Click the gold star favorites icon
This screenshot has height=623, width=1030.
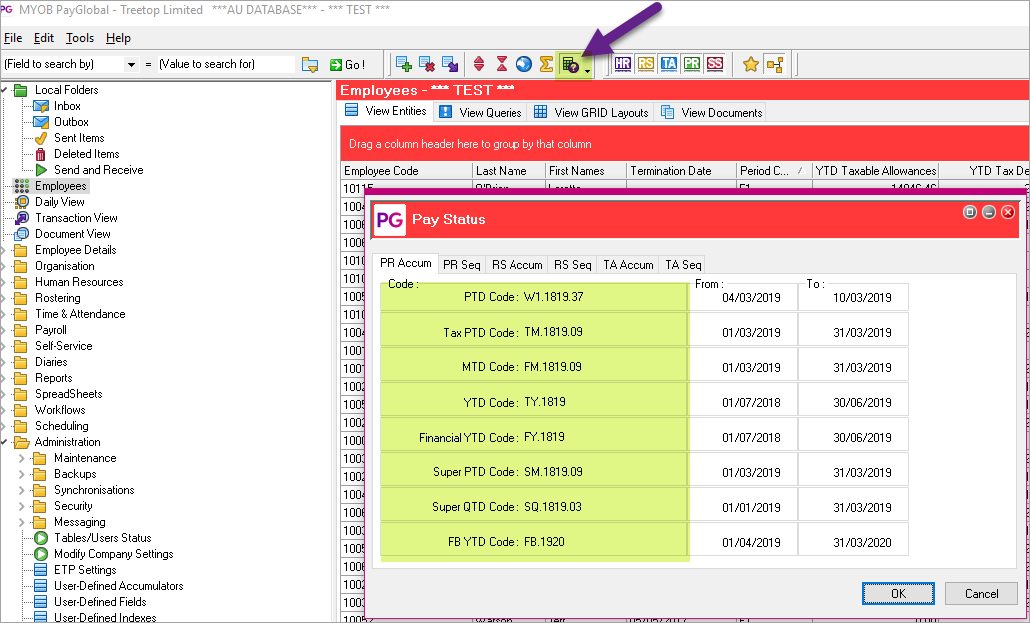tap(751, 64)
